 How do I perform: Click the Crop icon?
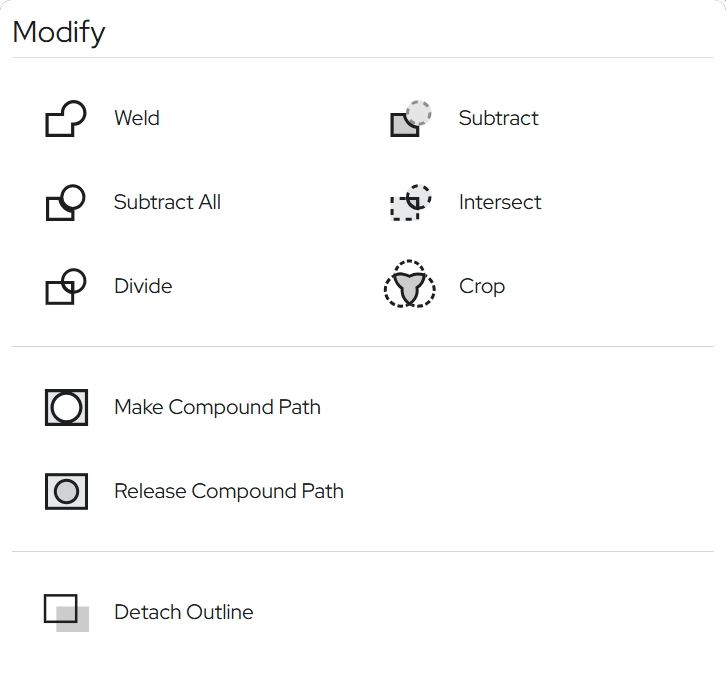point(410,285)
